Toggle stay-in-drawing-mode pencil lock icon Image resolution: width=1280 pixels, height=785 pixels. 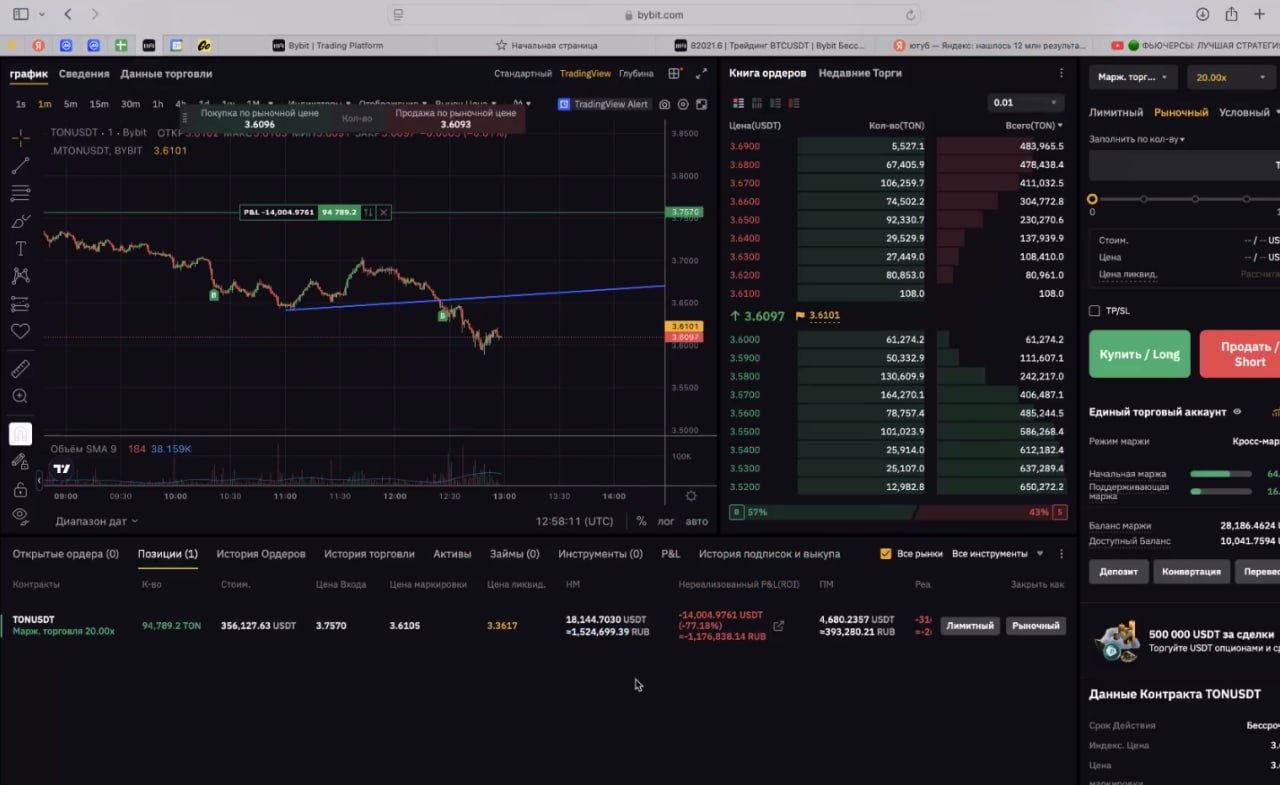[x=20, y=461]
